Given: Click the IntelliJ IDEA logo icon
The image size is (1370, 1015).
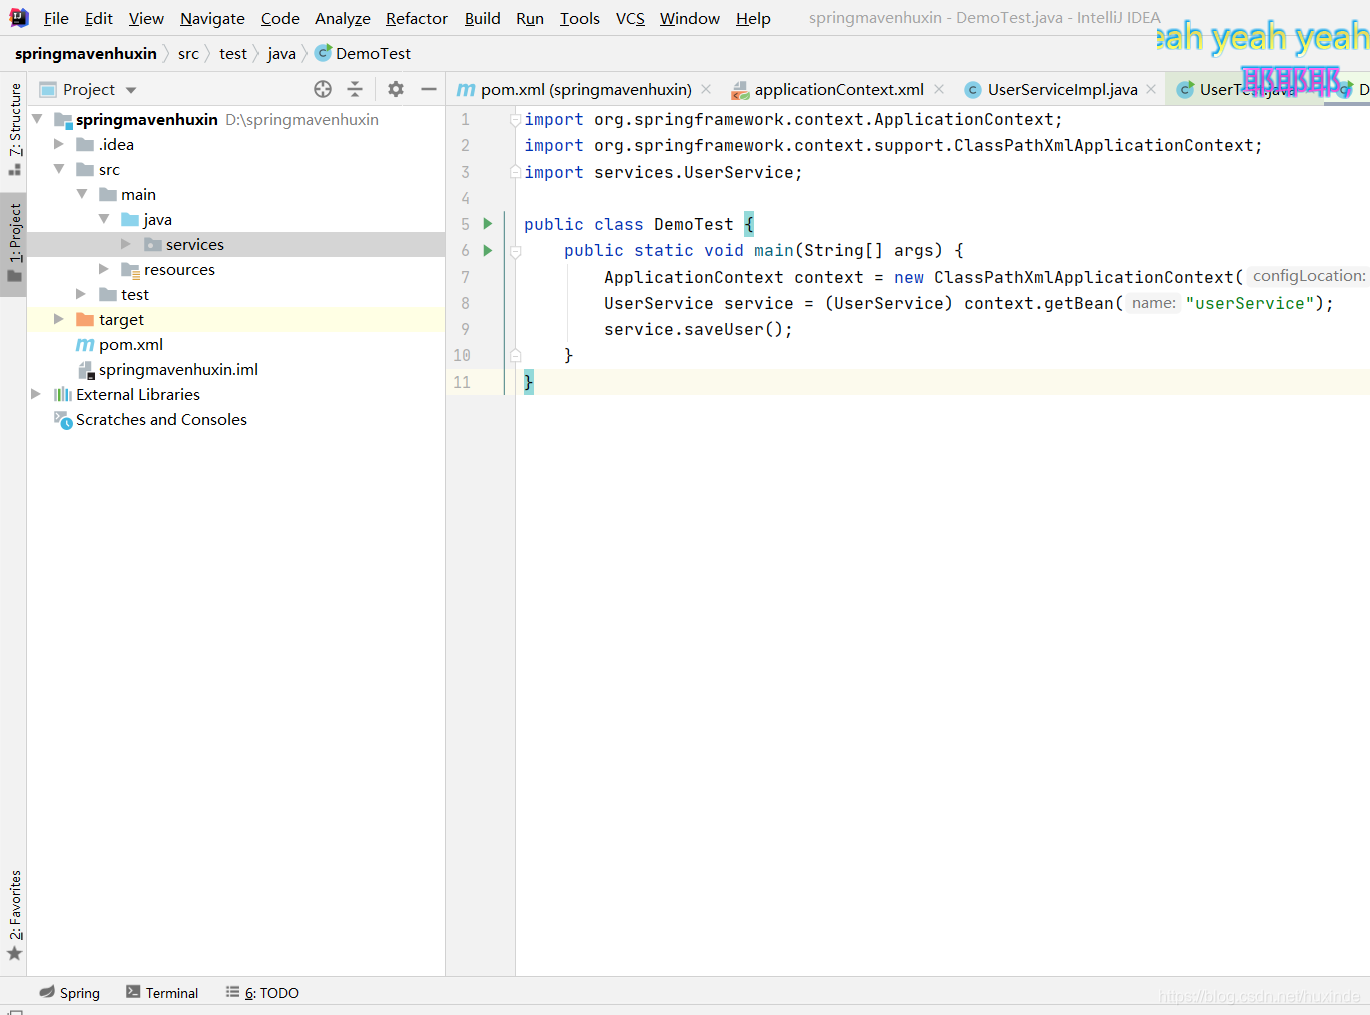Looking at the screenshot, I should pyautogui.click(x=19, y=18).
